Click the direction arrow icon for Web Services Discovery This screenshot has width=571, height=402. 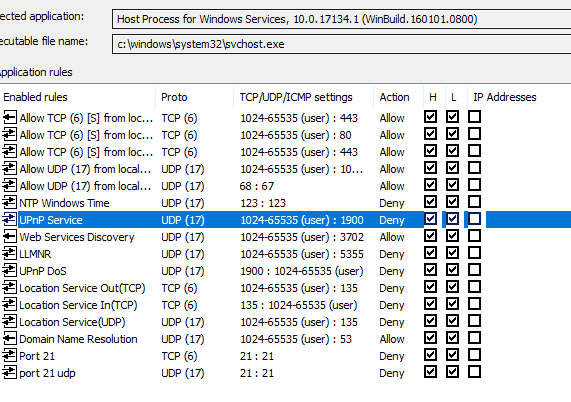tap(9, 237)
